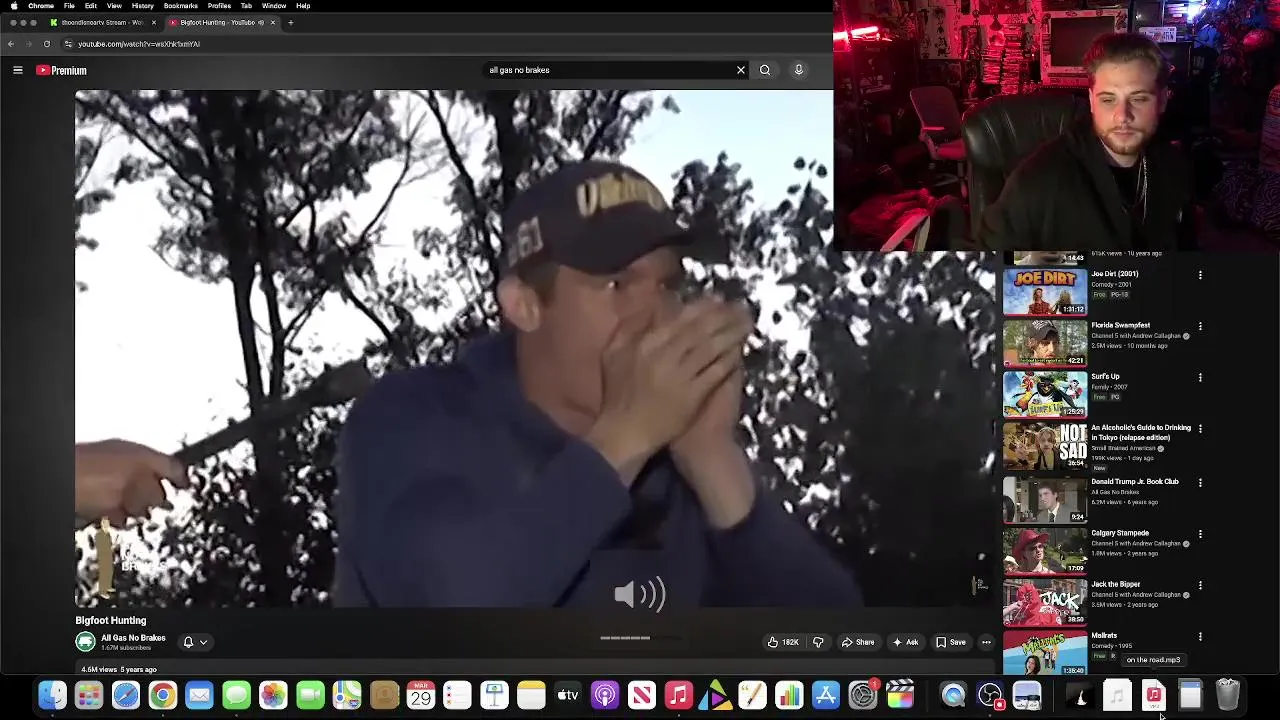Image resolution: width=1280 pixels, height=720 pixels.
Task: Open App Store from the Dock
Action: point(826,694)
